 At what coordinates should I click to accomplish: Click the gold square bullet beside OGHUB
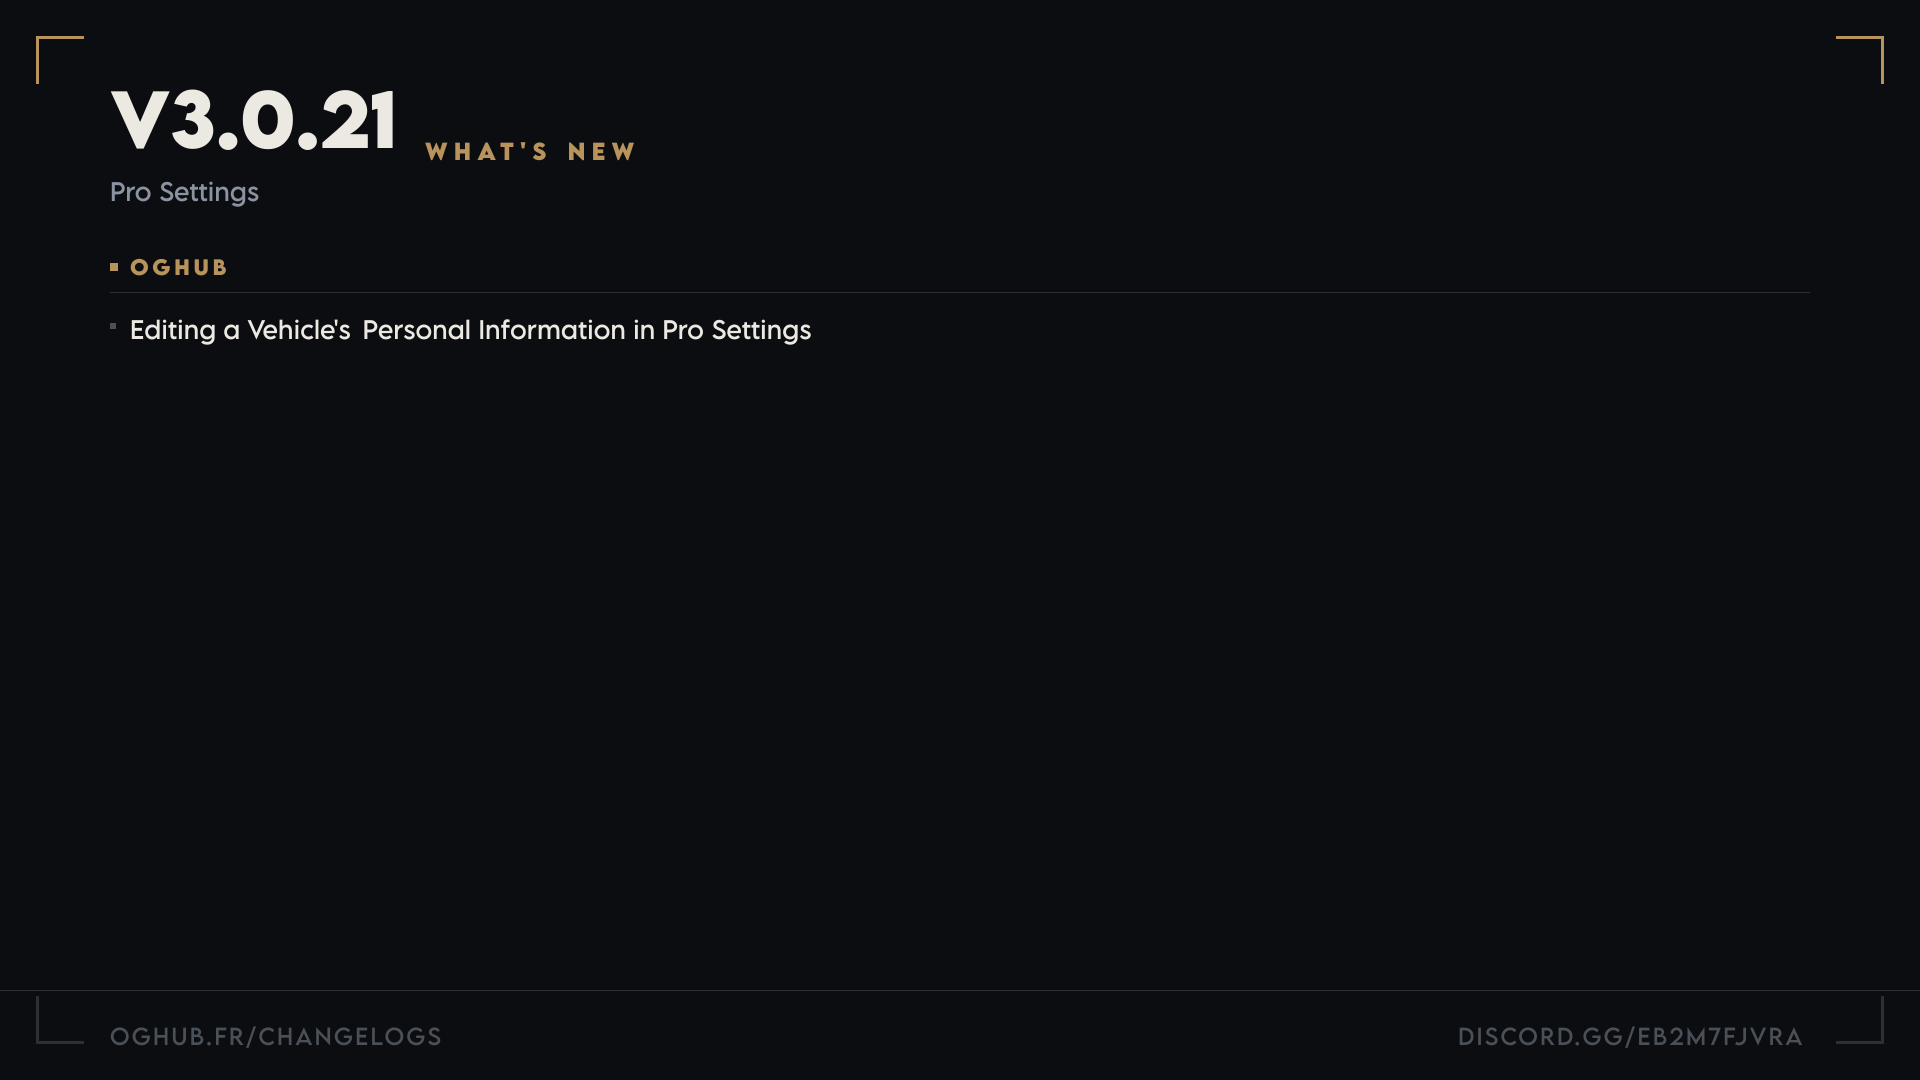pos(114,267)
